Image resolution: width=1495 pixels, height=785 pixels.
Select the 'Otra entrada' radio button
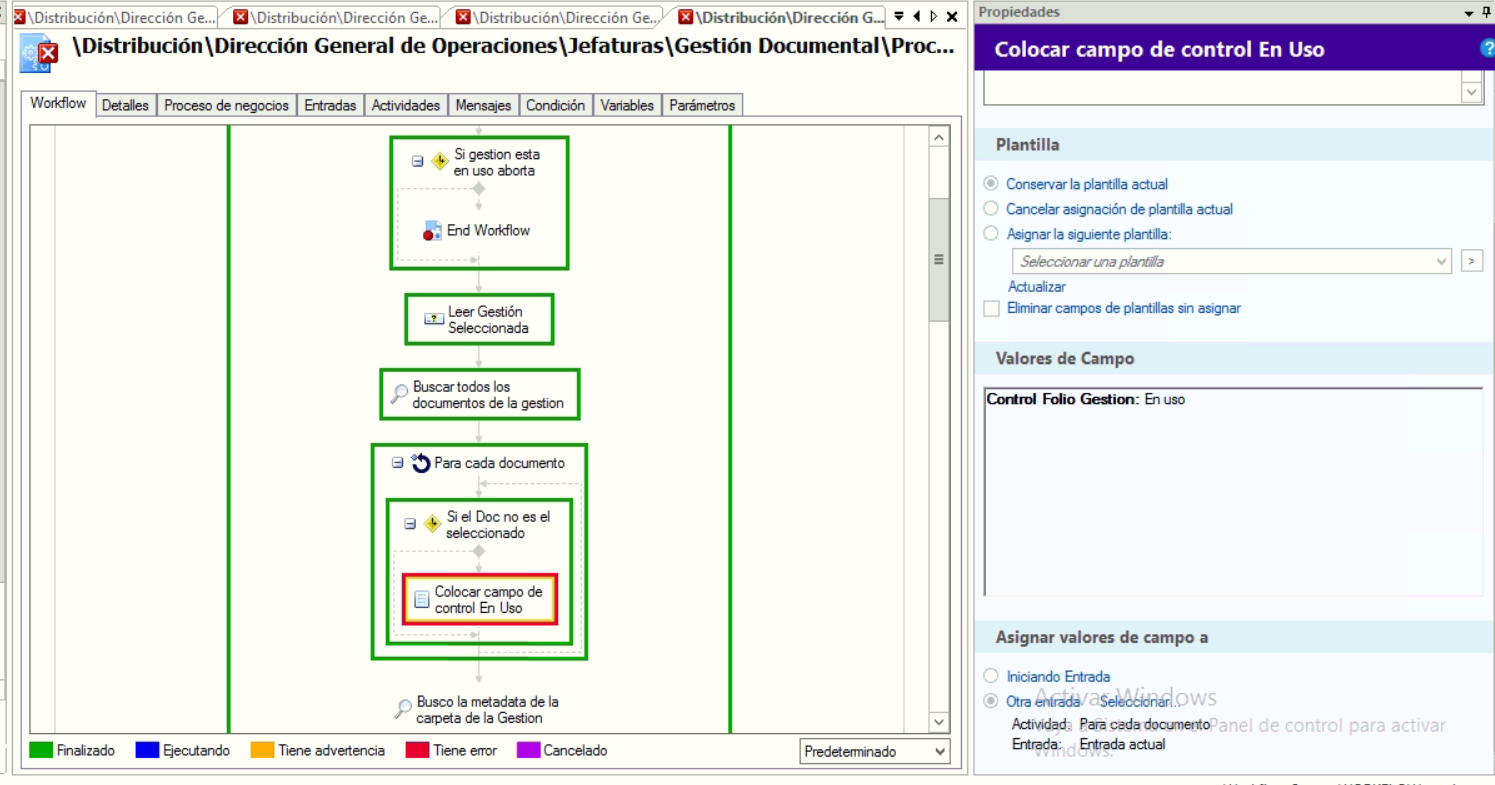click(x=991, y=702)
